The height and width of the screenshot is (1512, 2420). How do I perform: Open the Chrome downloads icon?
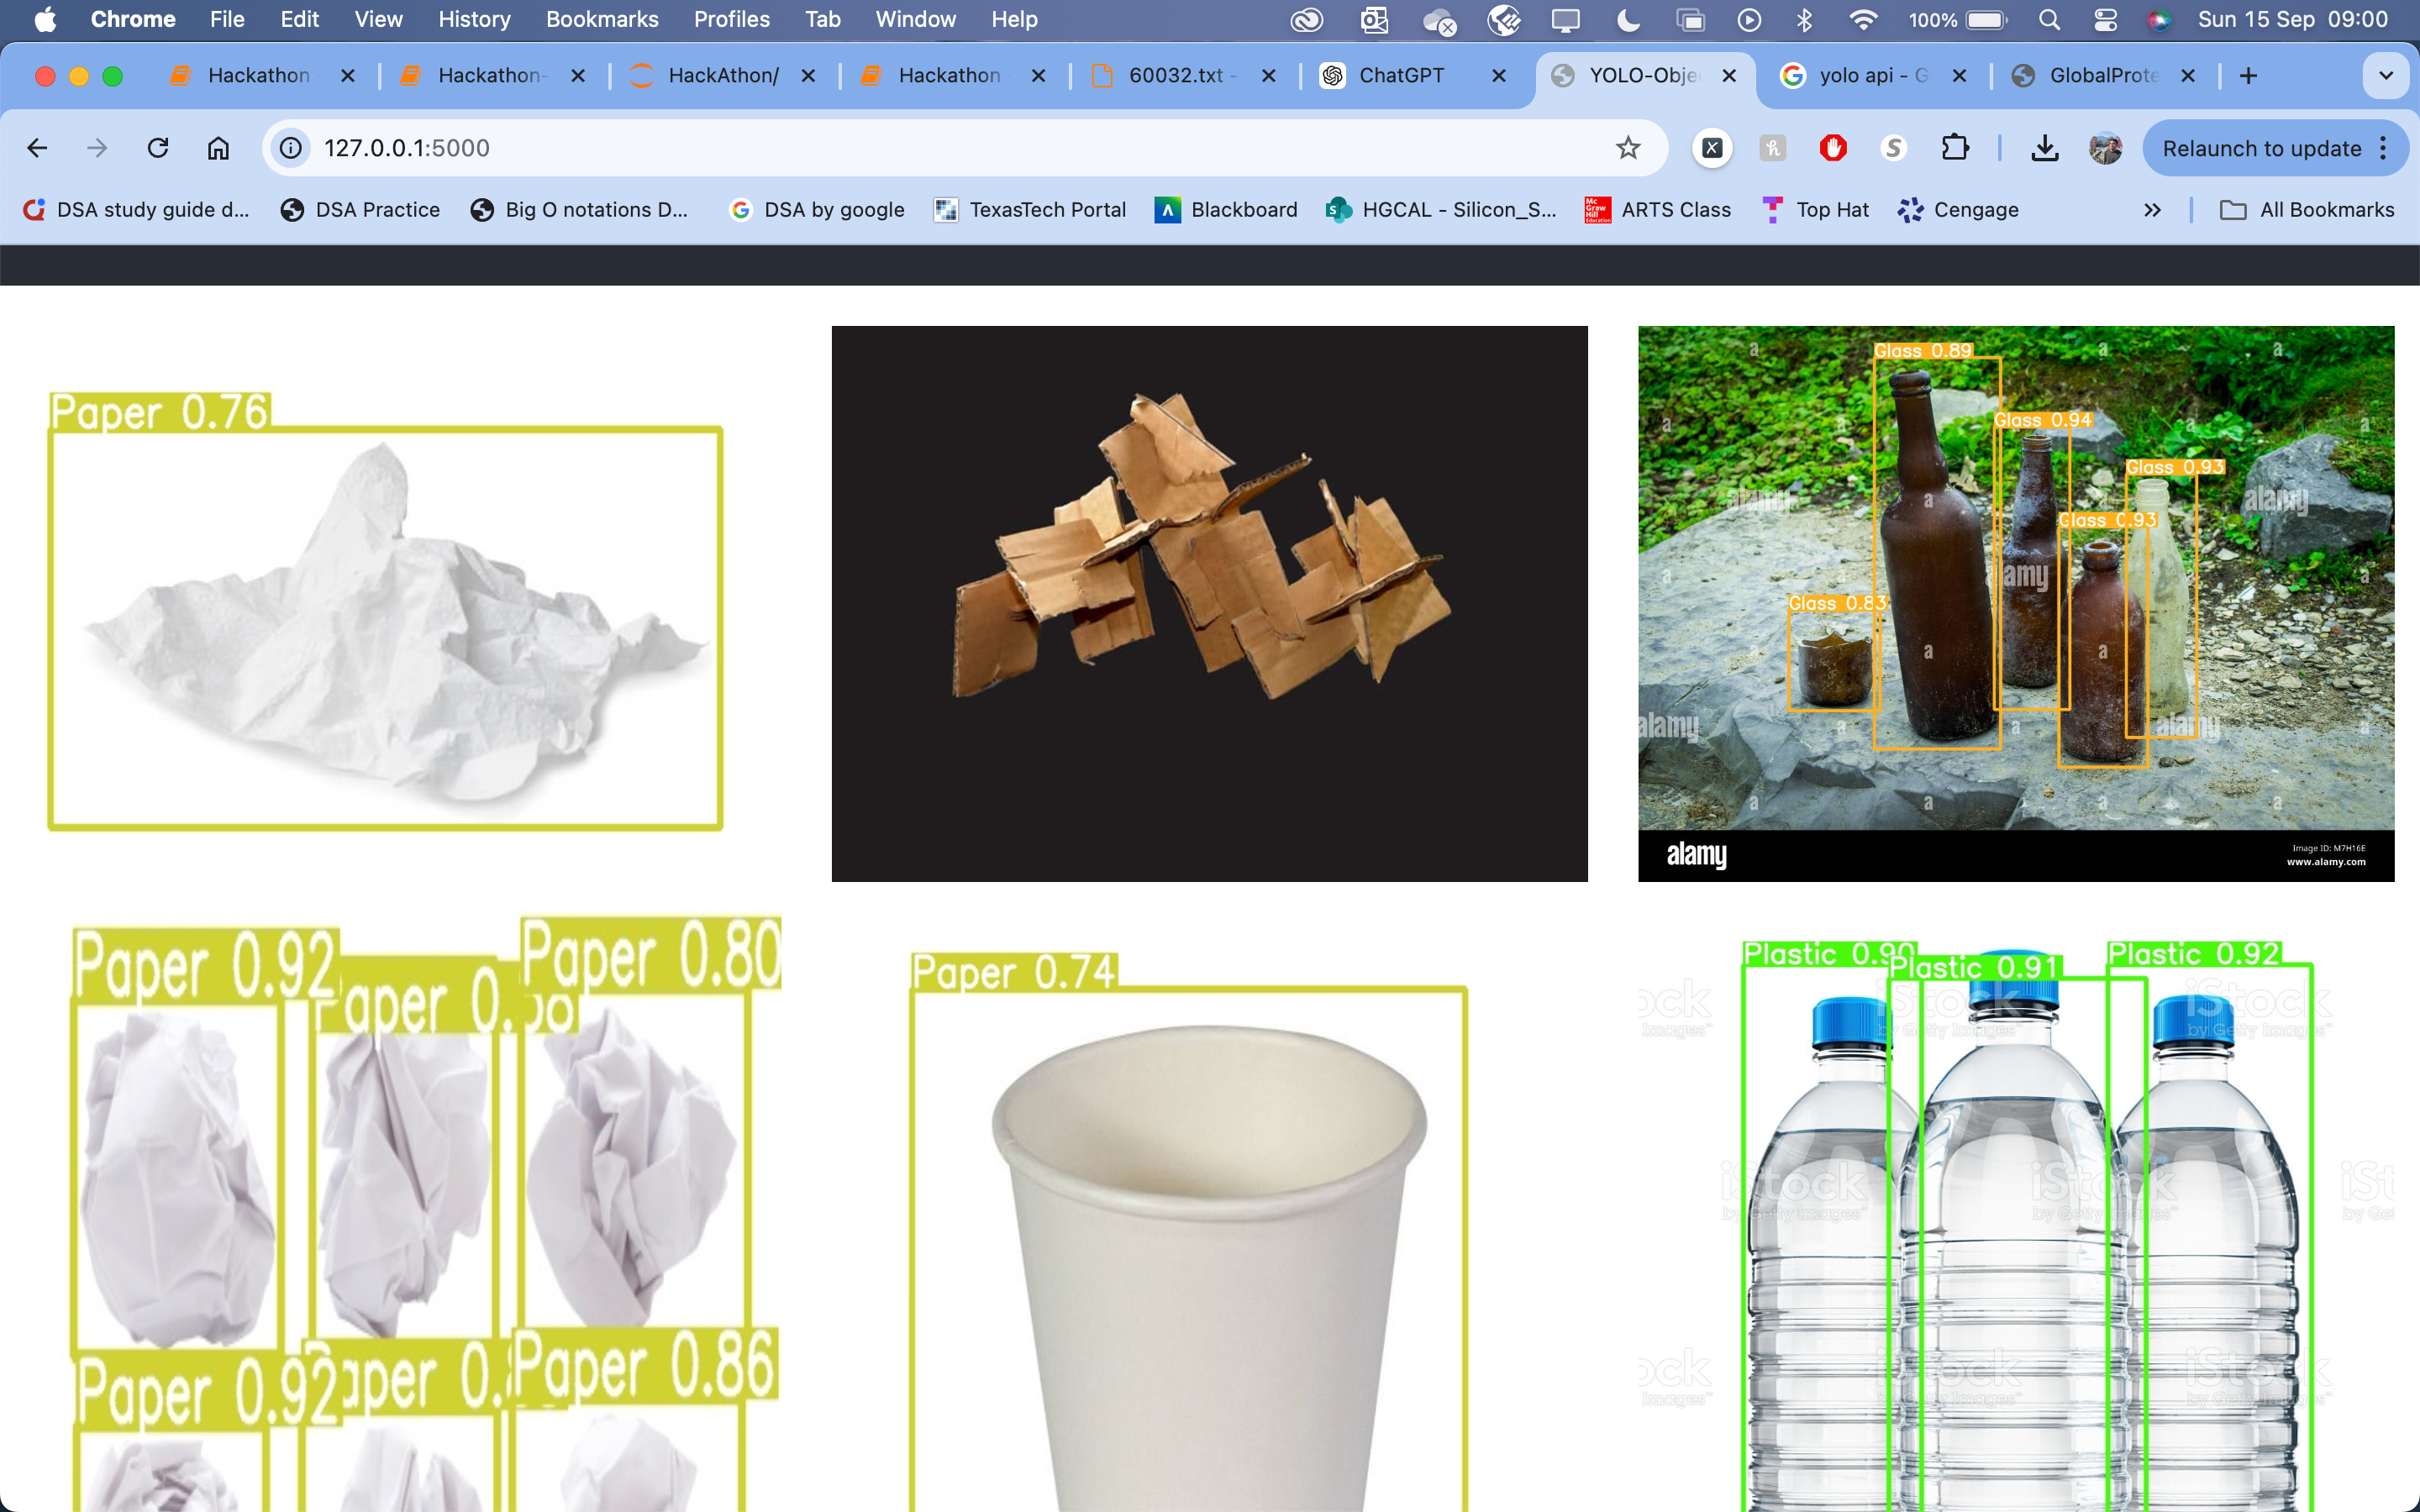point(2044,148)
